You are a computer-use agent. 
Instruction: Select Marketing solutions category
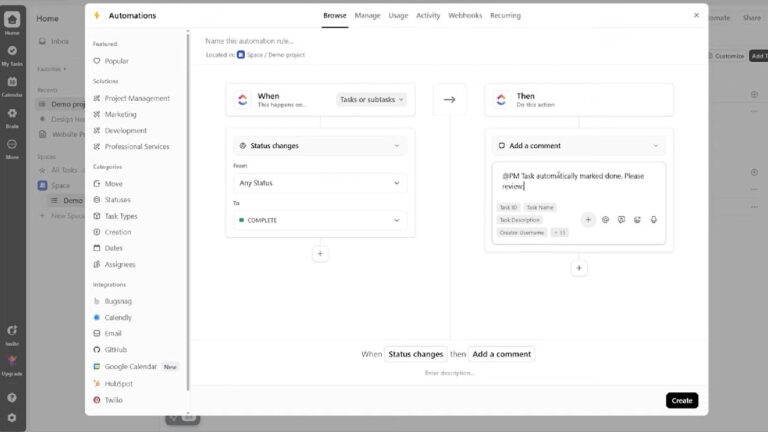(115, 114)
